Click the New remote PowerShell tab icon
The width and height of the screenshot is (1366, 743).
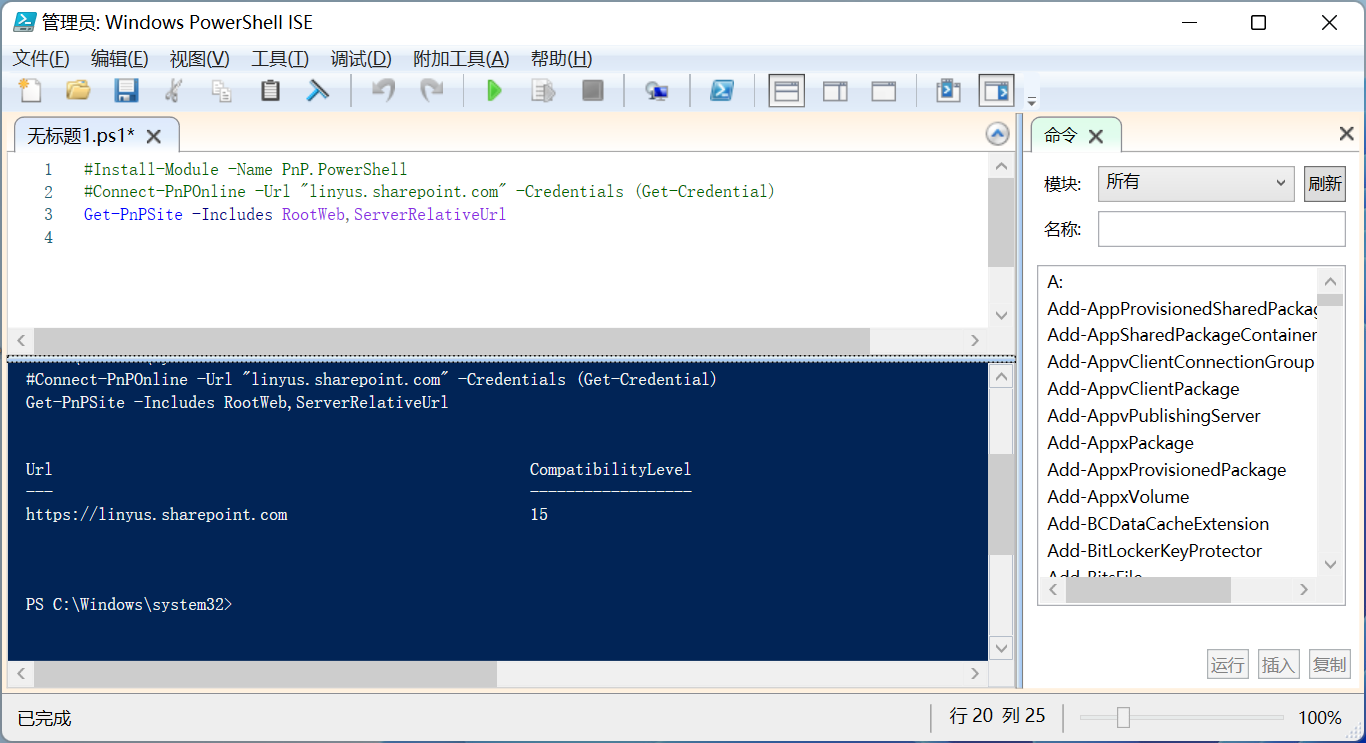(x=657, y=91)
